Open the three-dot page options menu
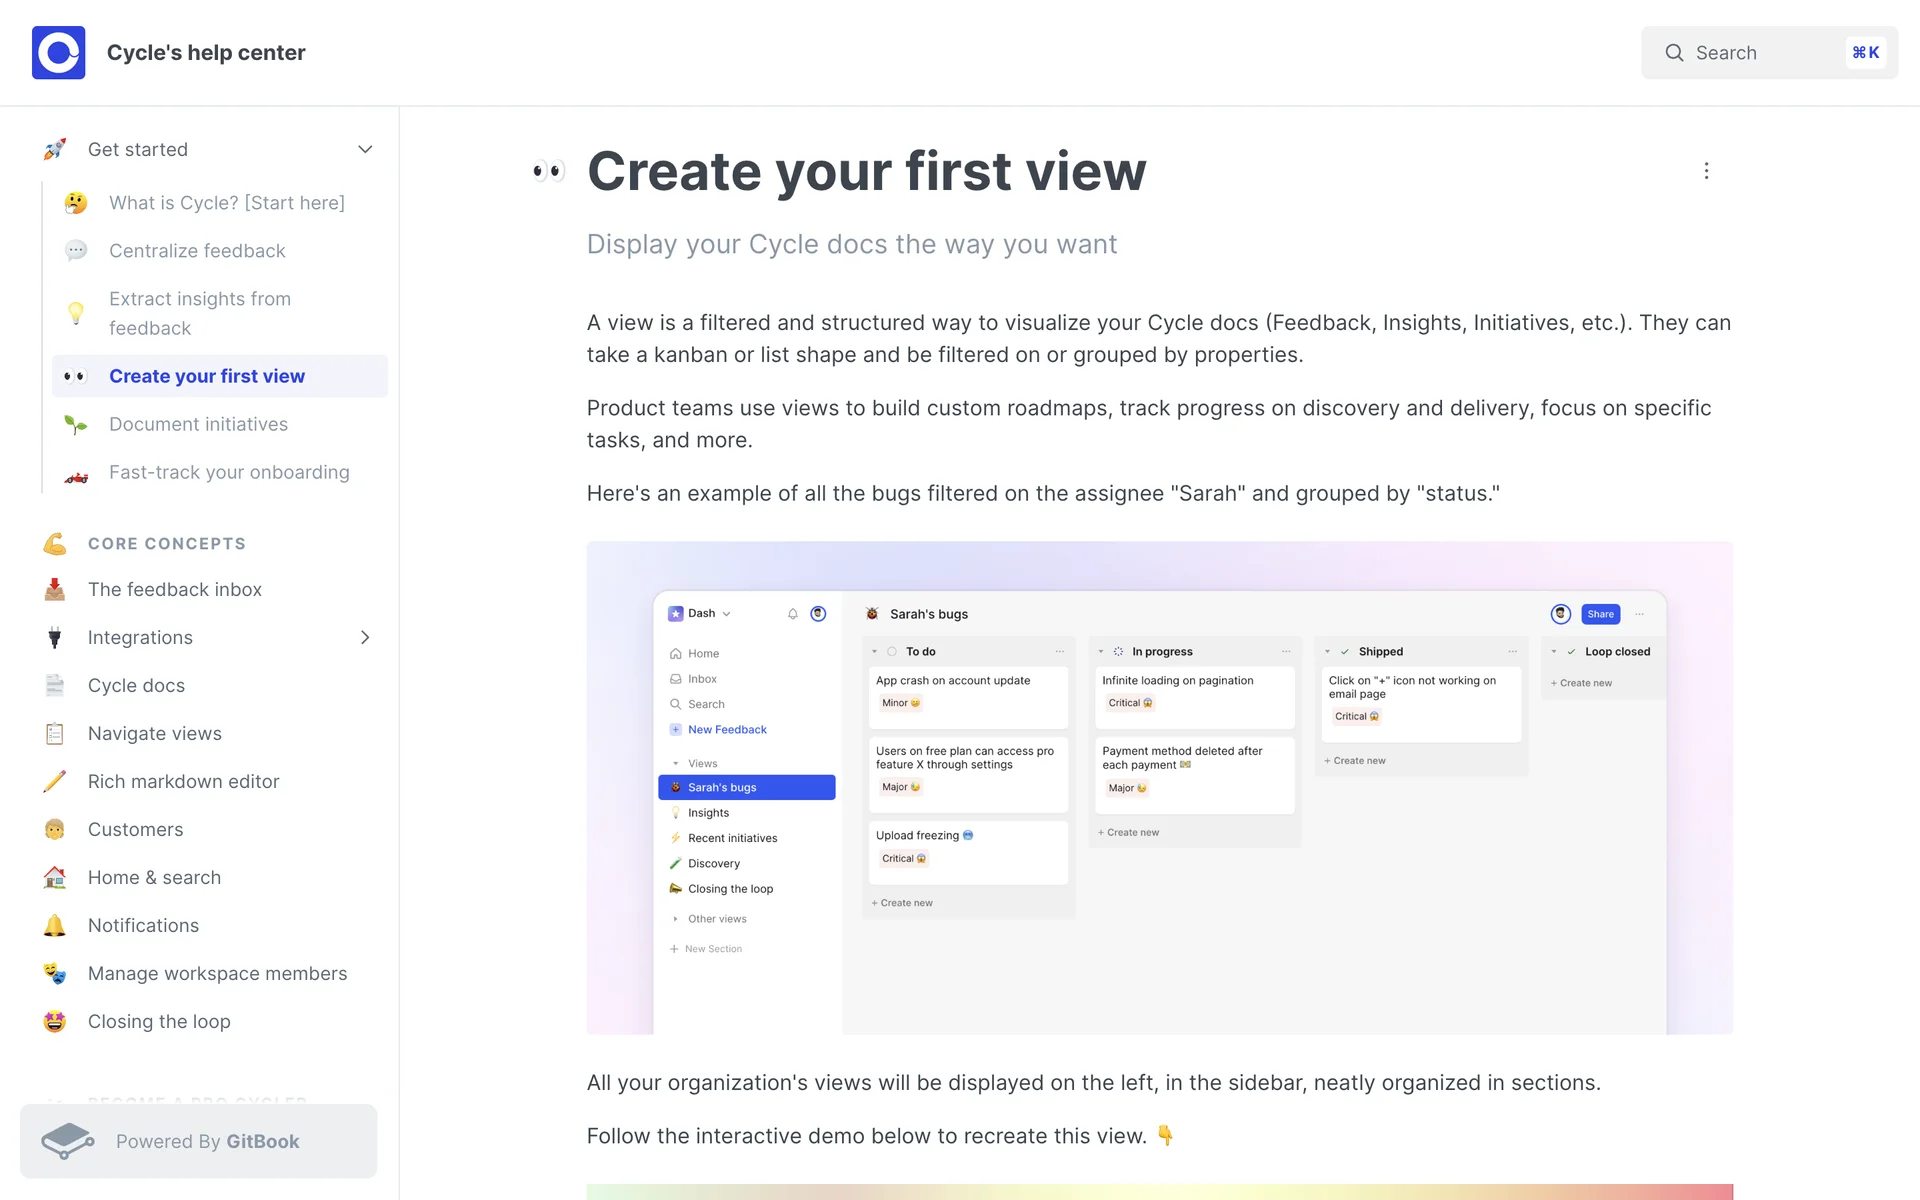Screen dimensions: 1920x1200 (x=1706, y=171)
